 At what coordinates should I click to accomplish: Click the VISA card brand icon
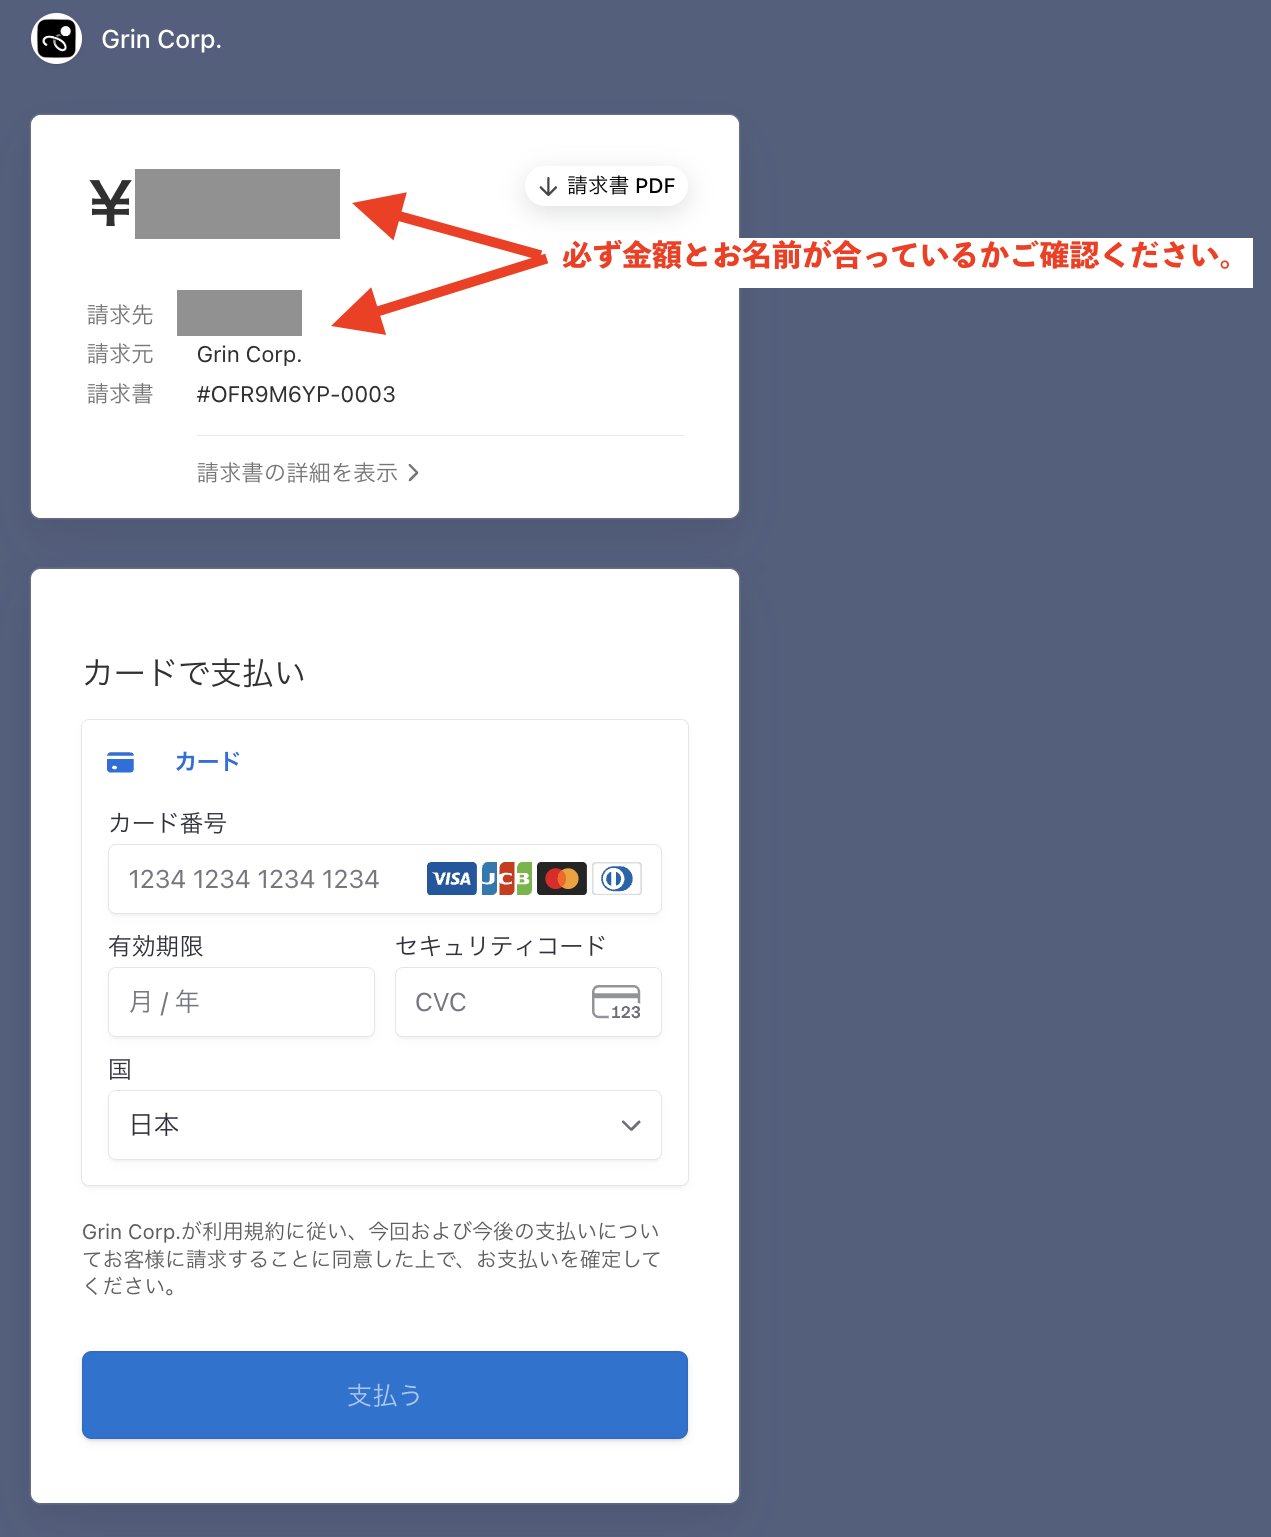452,879
